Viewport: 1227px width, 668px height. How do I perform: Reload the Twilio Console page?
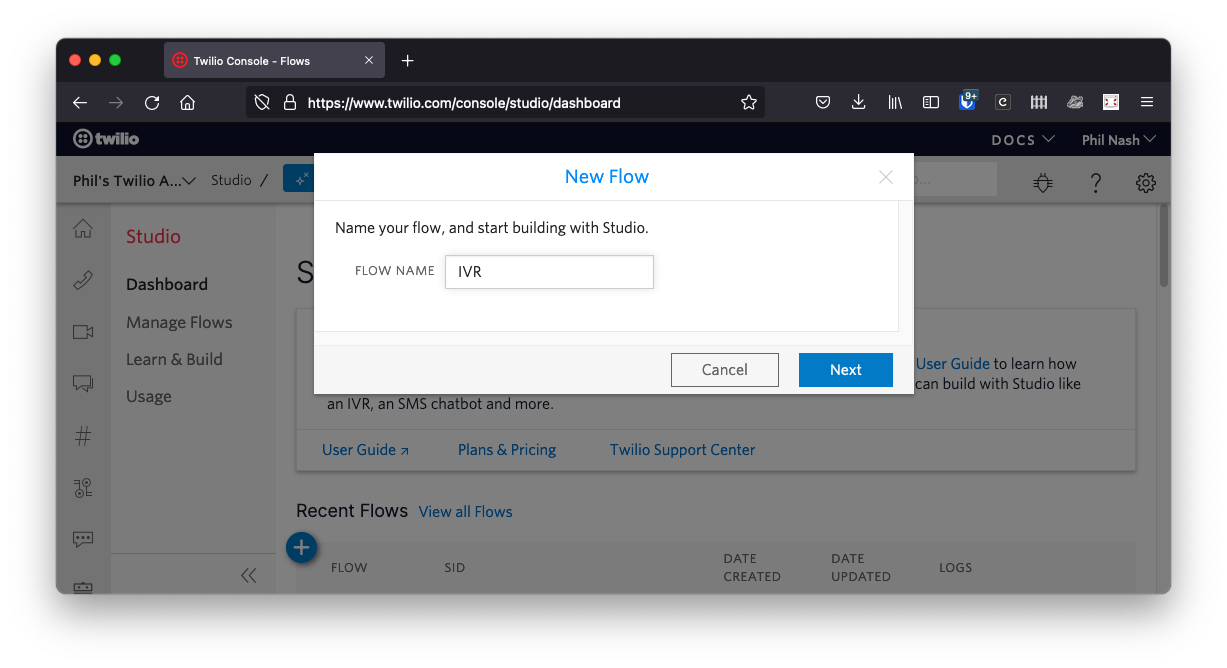tap(152, 102)
